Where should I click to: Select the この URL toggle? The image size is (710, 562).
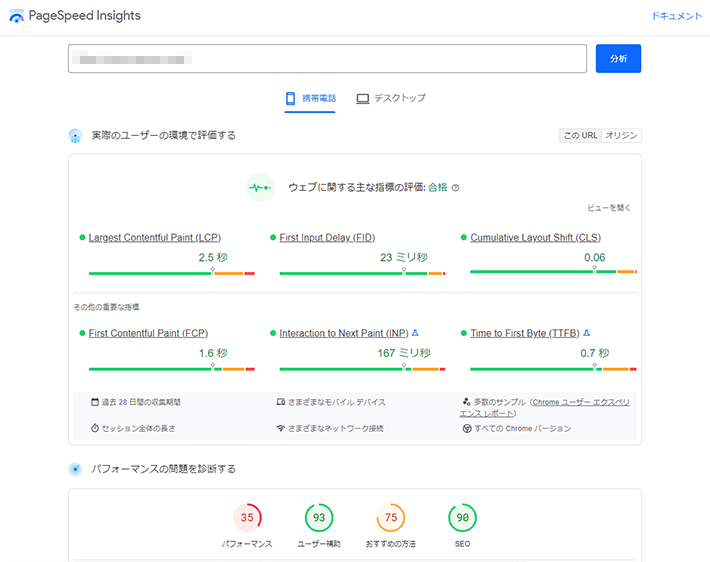point(580,135)
